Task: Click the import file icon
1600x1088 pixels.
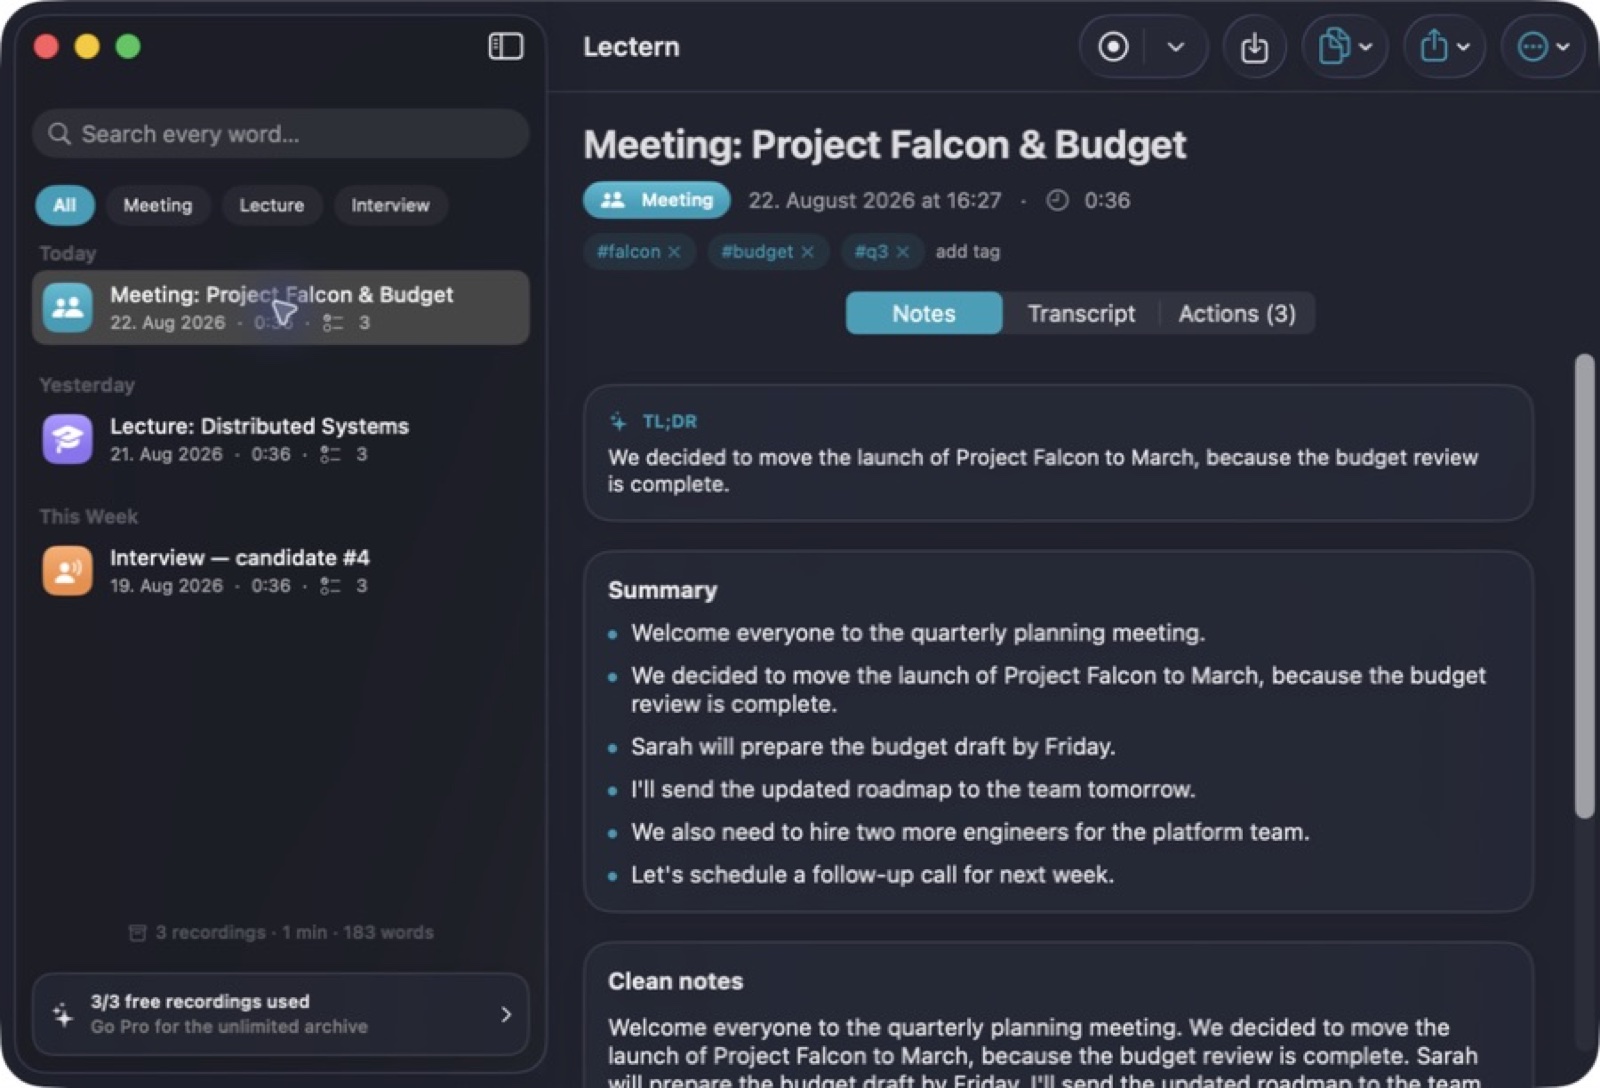Action: 1254,47
